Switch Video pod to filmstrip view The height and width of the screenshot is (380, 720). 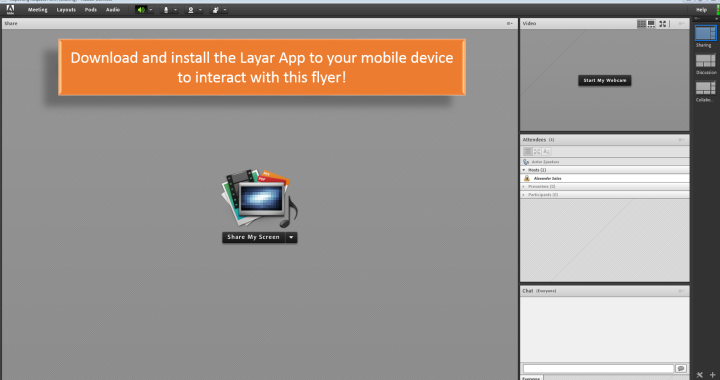tap(651, 23)
